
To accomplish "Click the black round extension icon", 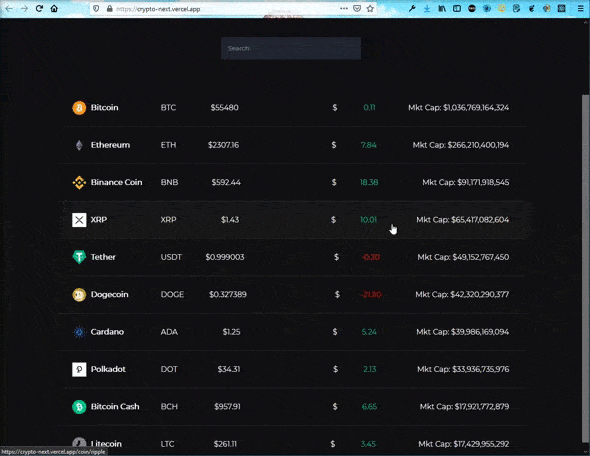I will pos(472,8).
